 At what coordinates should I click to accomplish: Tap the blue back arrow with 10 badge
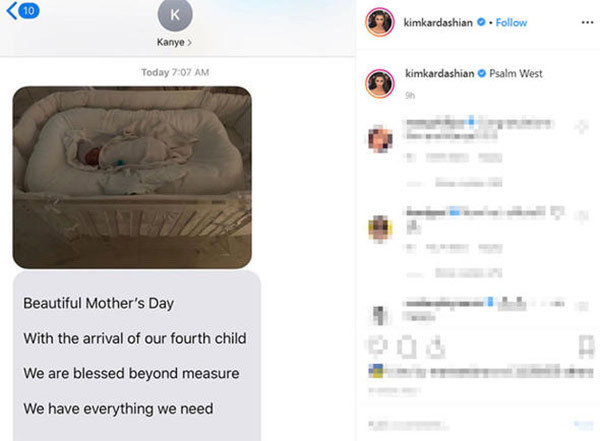click(23, 10)
